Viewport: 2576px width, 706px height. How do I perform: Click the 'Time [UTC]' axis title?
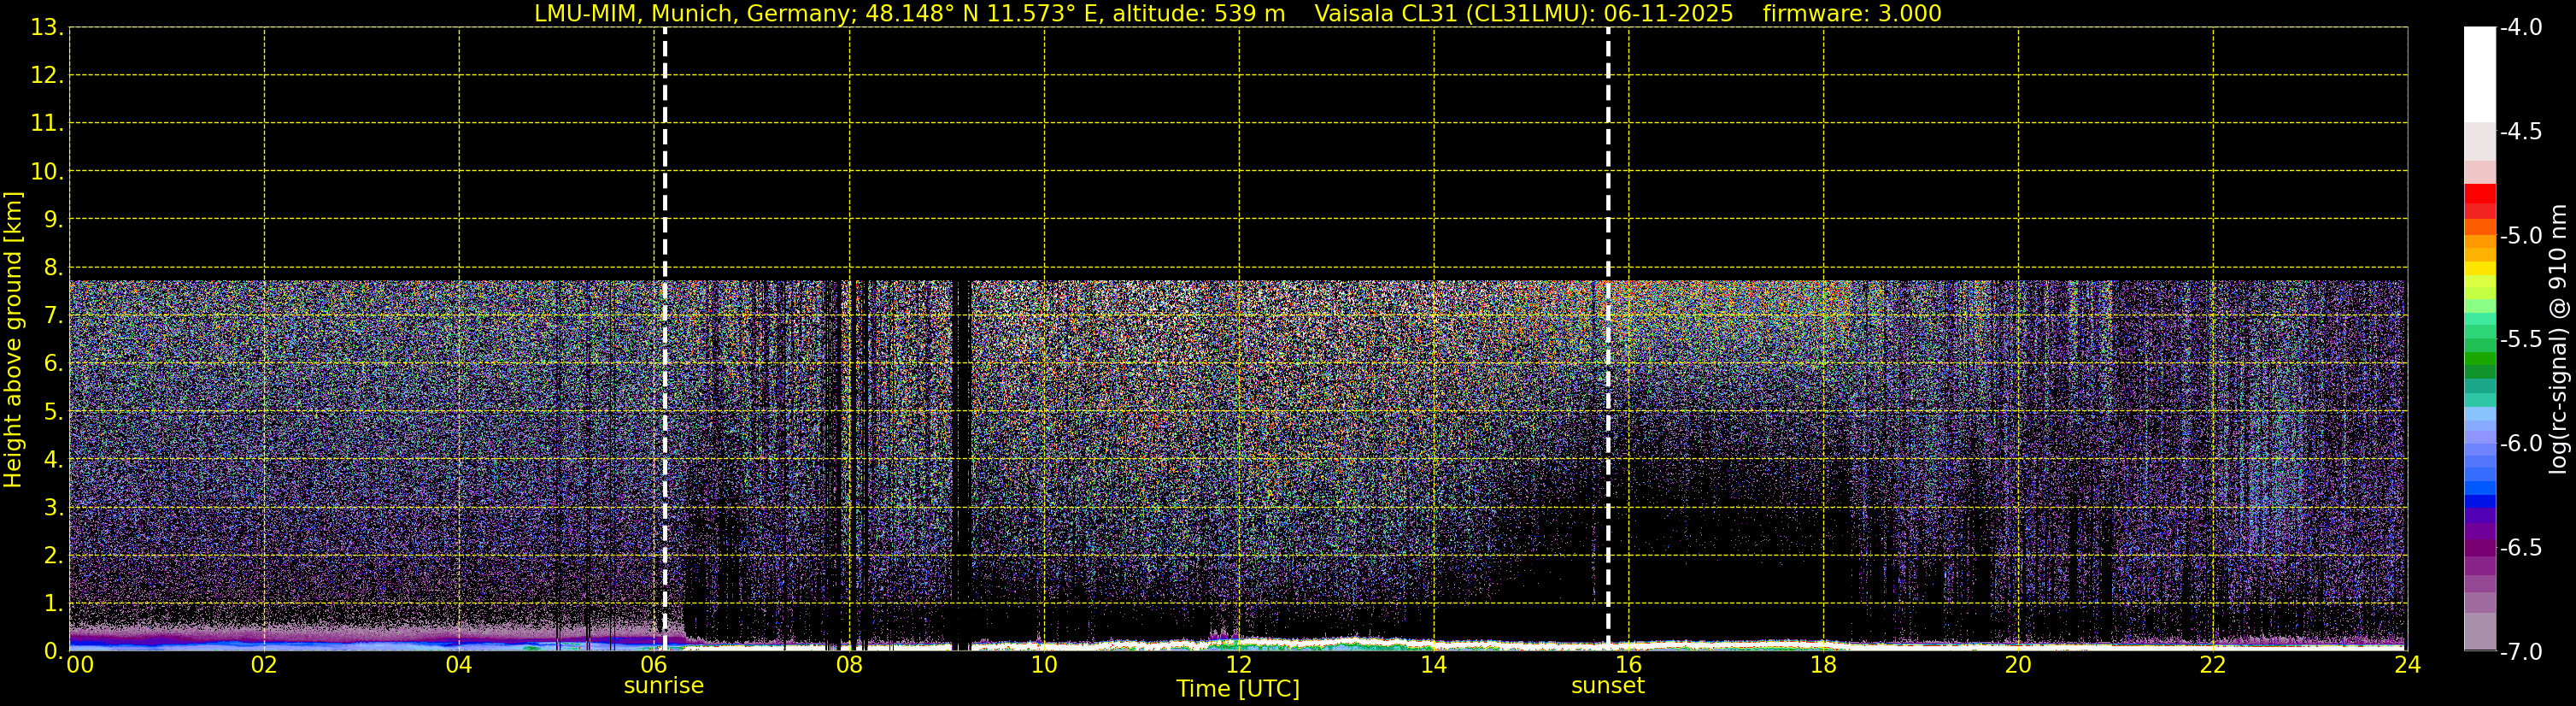(1237, 689)
